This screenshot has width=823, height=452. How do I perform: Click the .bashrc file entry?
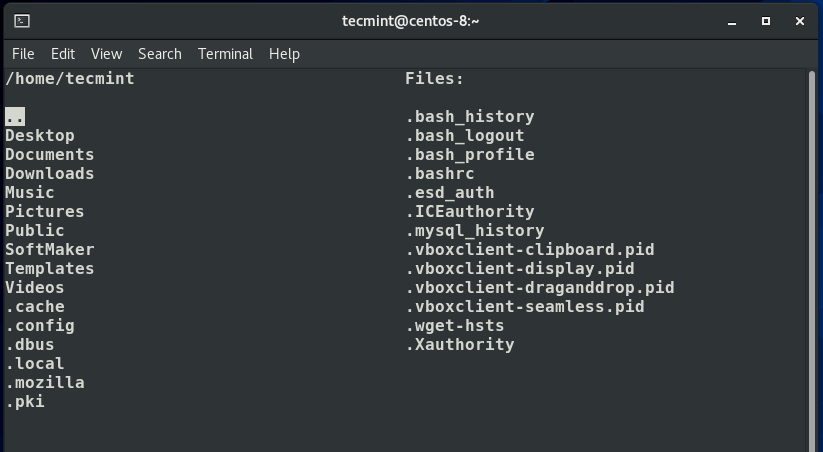tap(440, 174)
